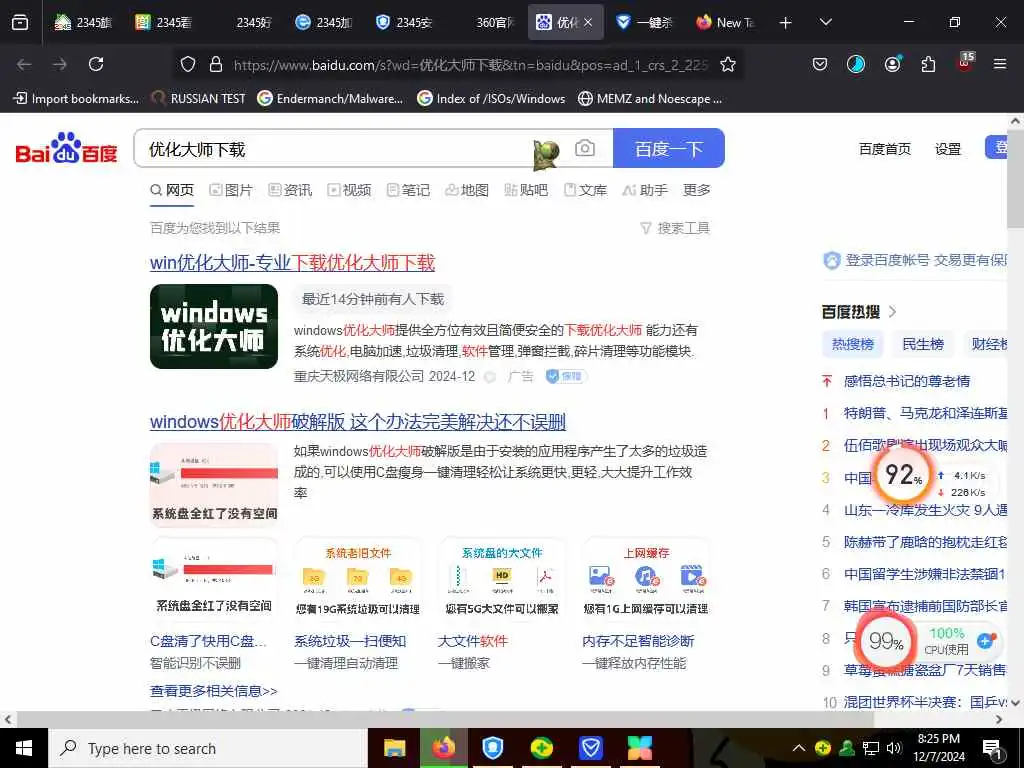Open a new tab with plus button
Image resolution: width=1024 pixels, height=768 pixels.
point(786,23)
